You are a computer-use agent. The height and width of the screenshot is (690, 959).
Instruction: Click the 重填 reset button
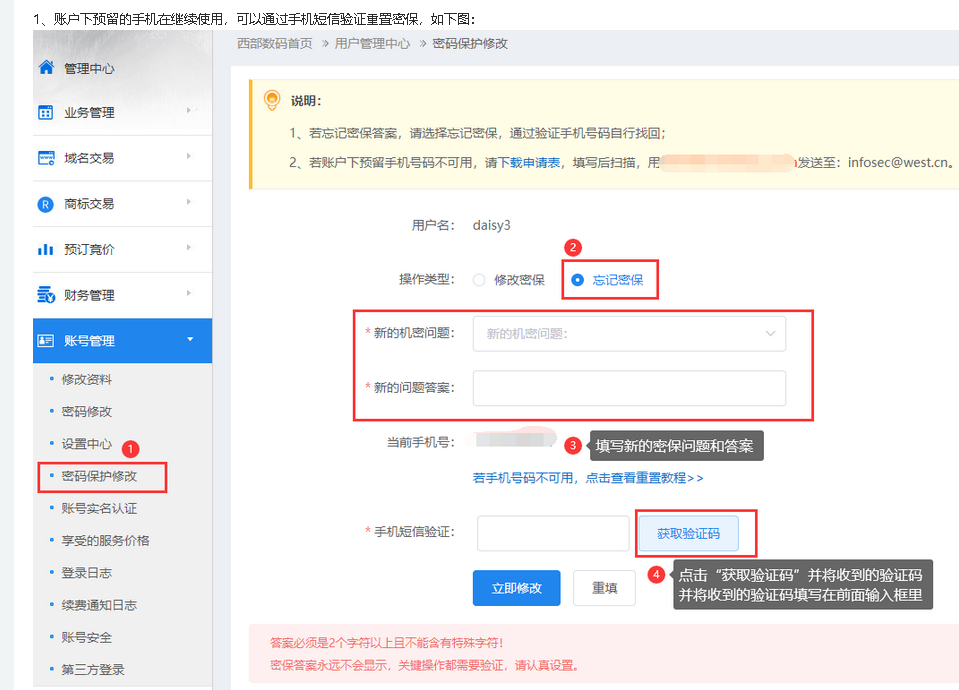coord(604,588)
